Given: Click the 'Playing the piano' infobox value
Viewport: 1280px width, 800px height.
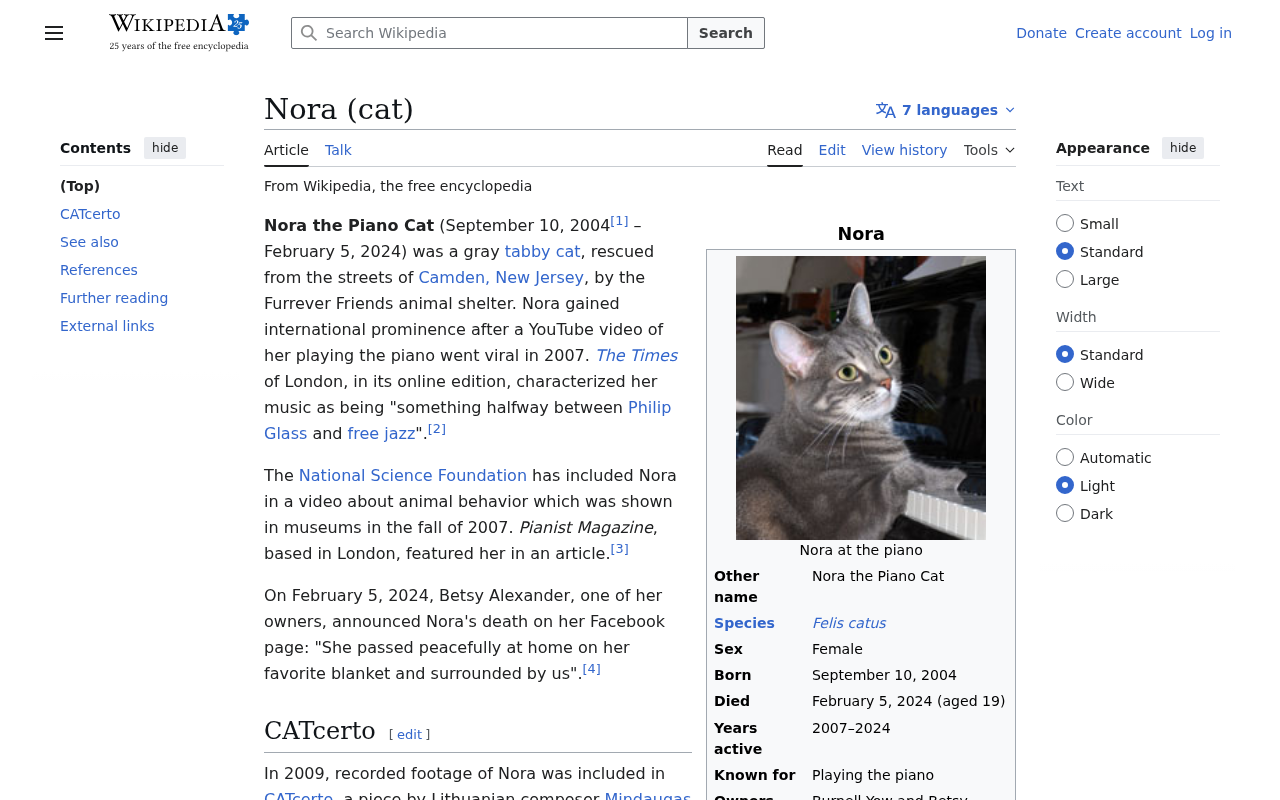Looking at the screenshot, I should click(x=873, y=775).
